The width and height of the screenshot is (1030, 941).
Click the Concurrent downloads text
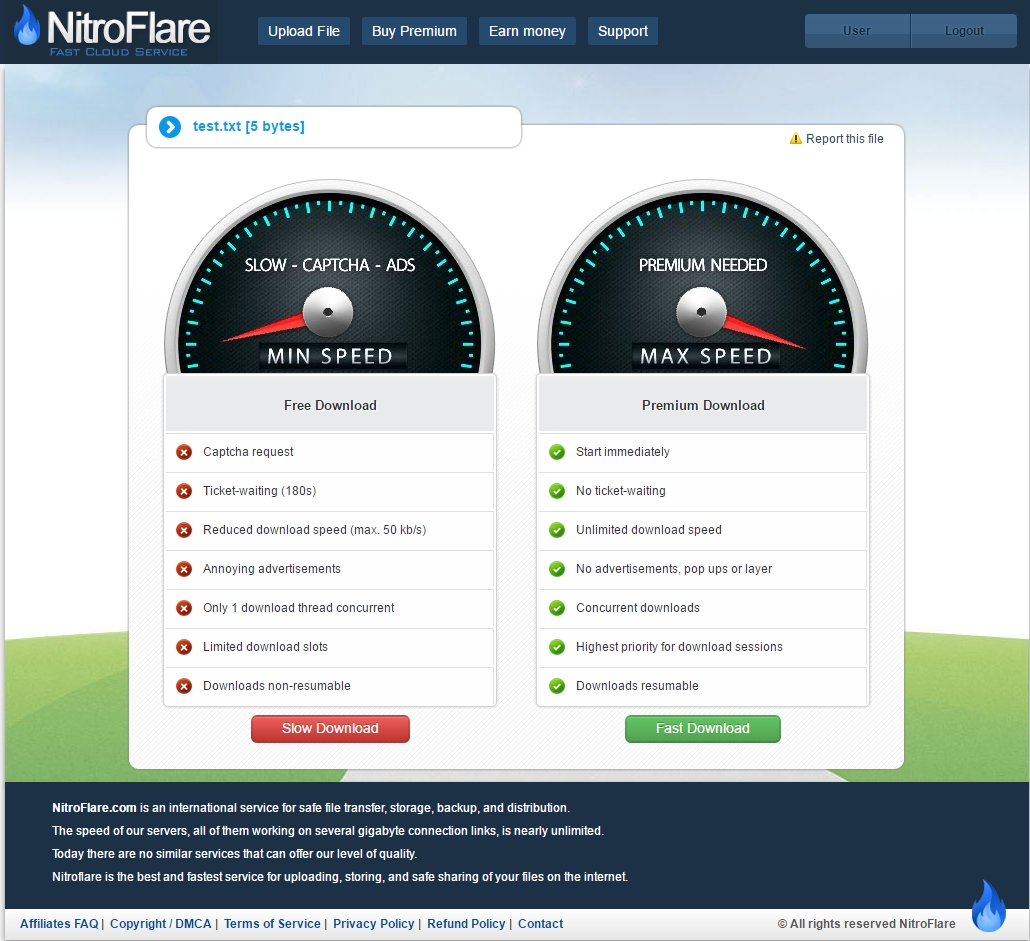tap(638, 608)
